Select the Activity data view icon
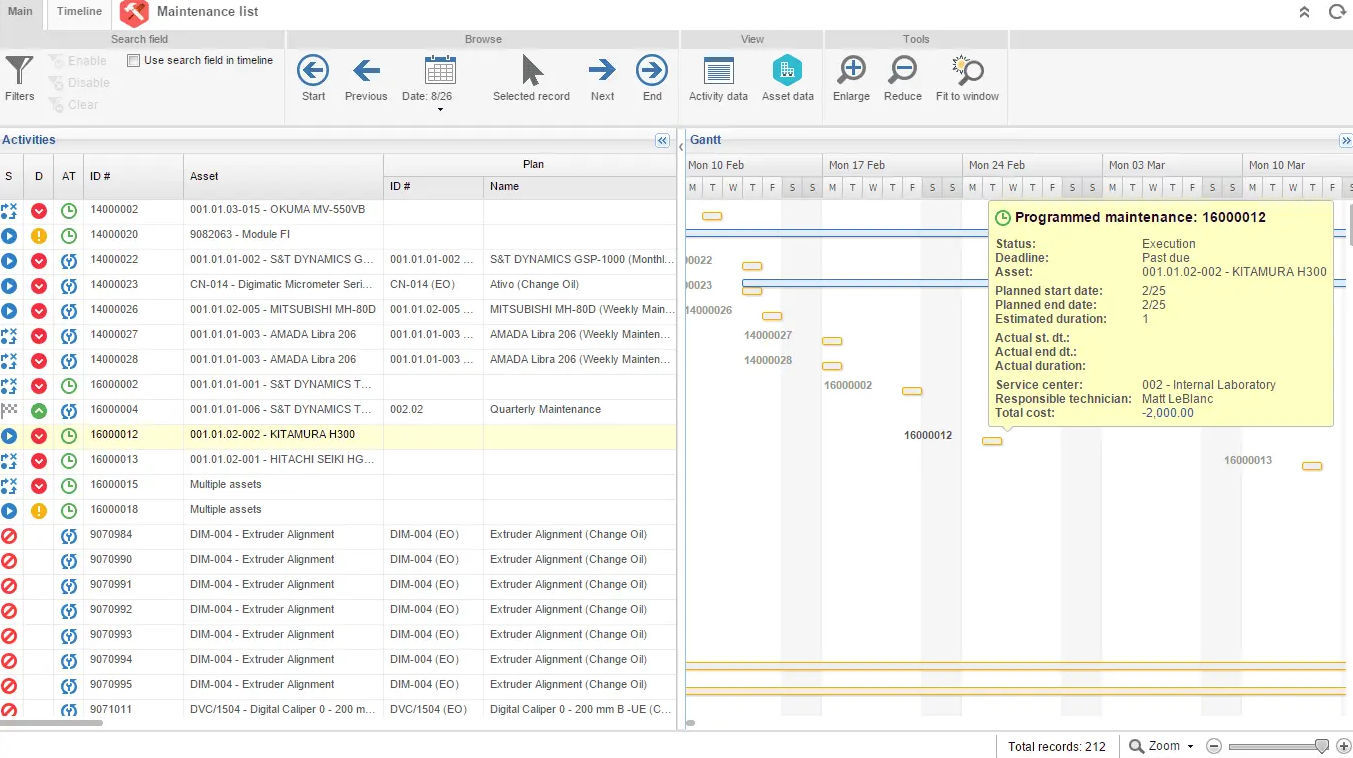Image resolution: width=1353 pixels, height=758 pixels. [717, 78]
